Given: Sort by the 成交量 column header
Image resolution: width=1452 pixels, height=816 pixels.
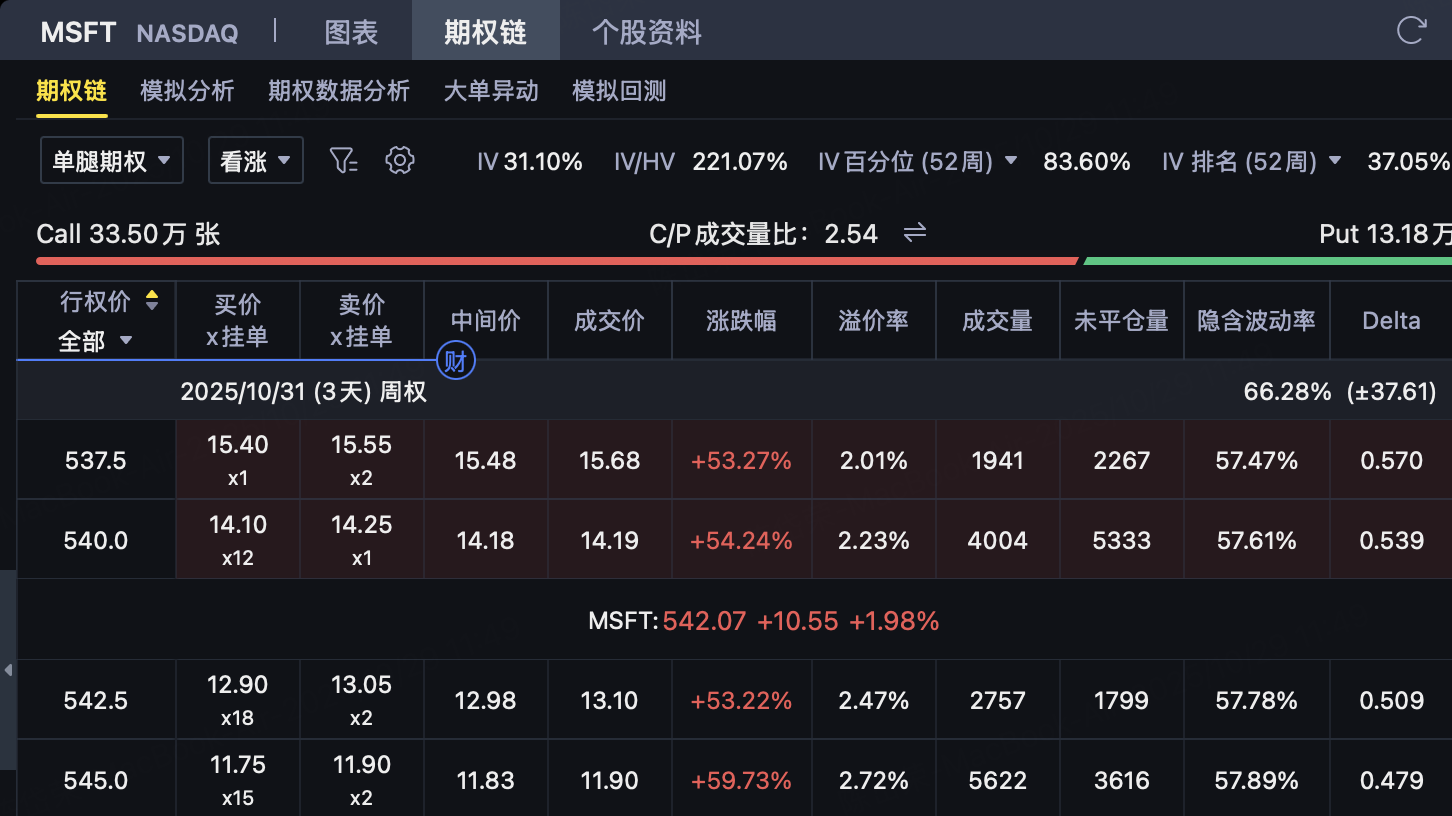Looking at the screenshot, I should [x=998, y=320].
